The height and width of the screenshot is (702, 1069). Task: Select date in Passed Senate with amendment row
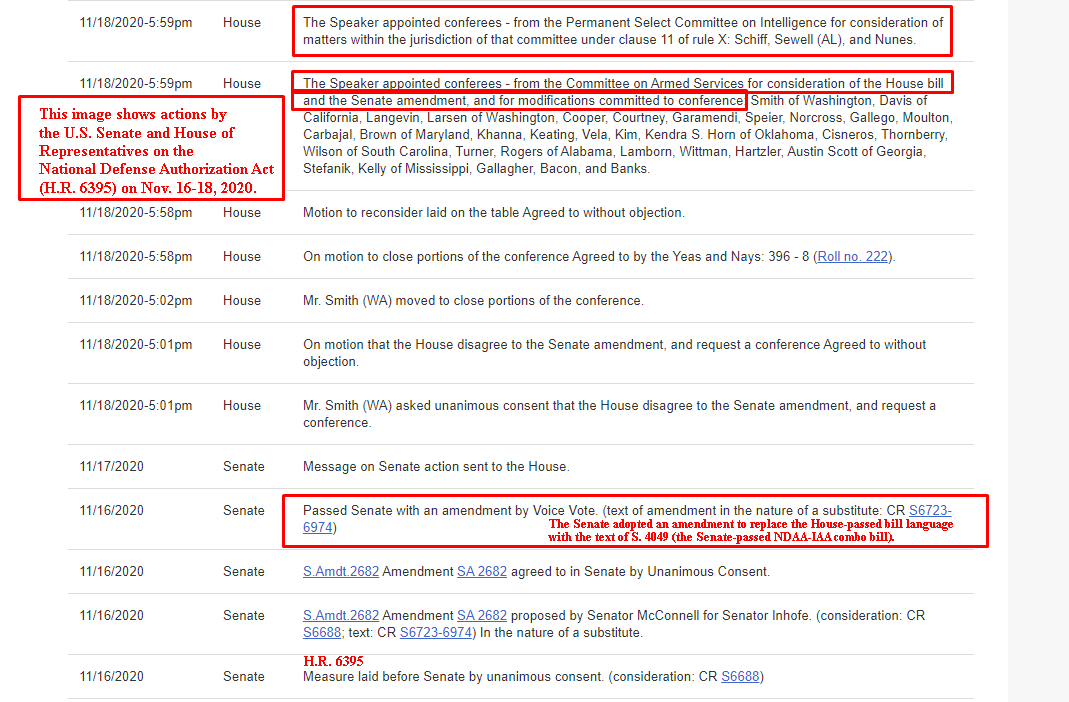coord(112,510)
